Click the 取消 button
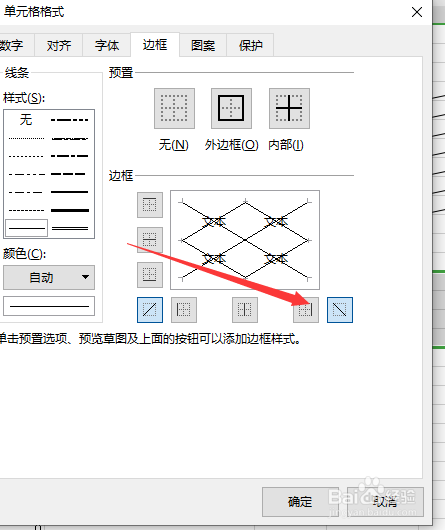 click(385, 502)
